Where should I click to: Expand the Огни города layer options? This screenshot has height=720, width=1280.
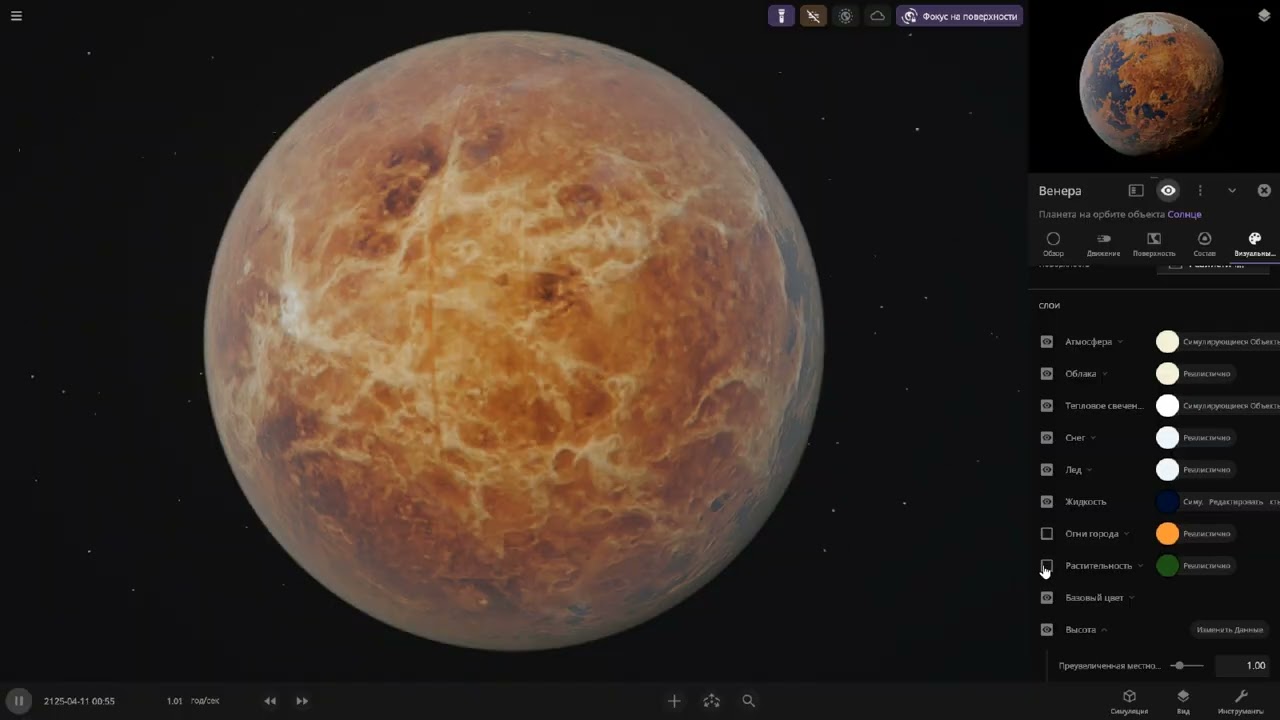click(1127, 534)
